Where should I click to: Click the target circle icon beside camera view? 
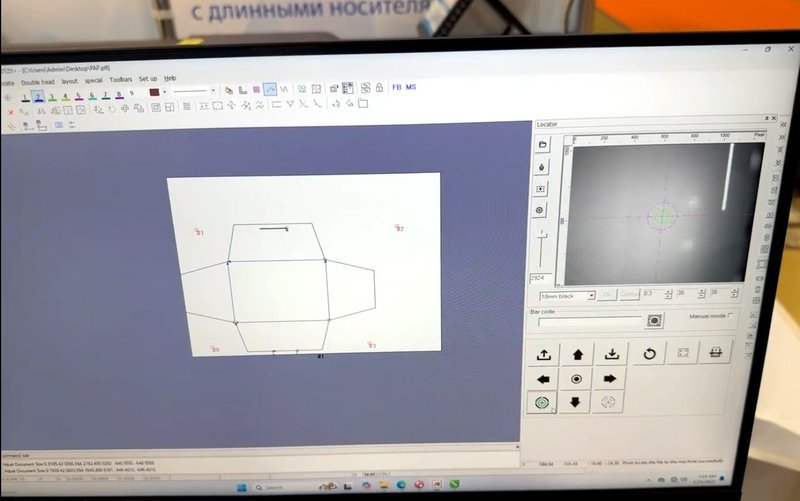tap(539, 210)
